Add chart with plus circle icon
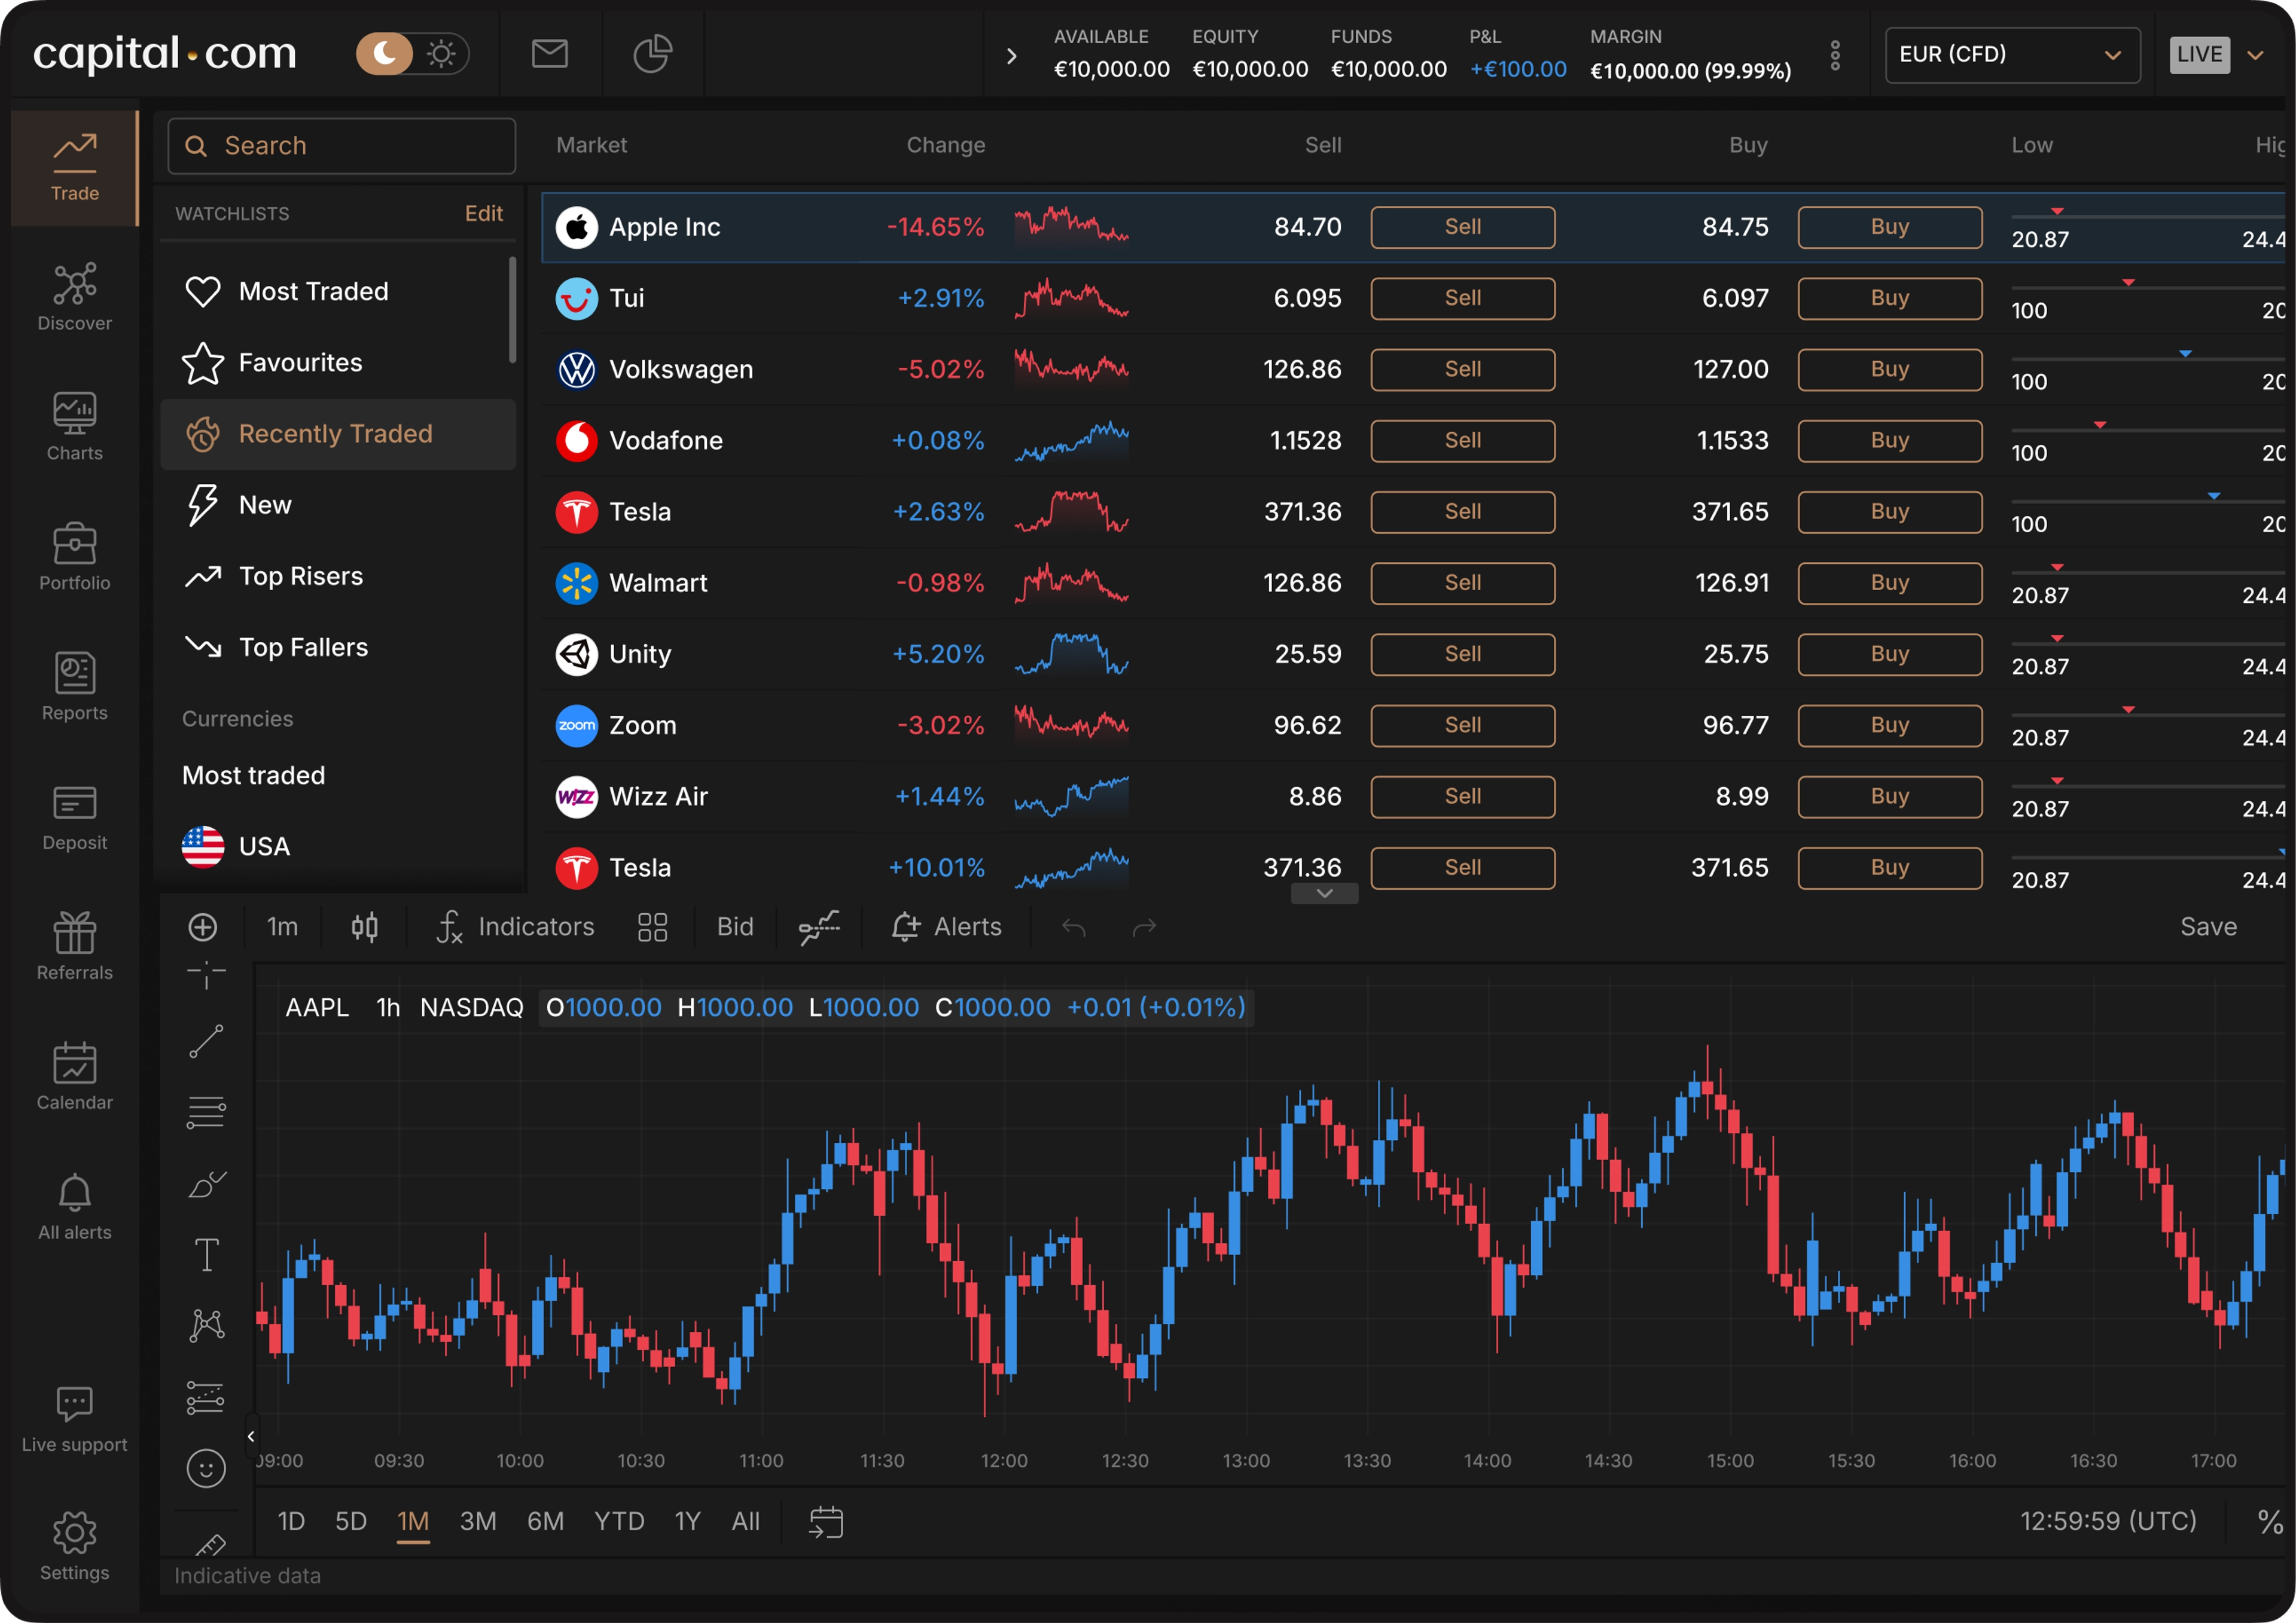Image resolution: width=2296 pixels, height=1623 pixels. tap(203, 927)
